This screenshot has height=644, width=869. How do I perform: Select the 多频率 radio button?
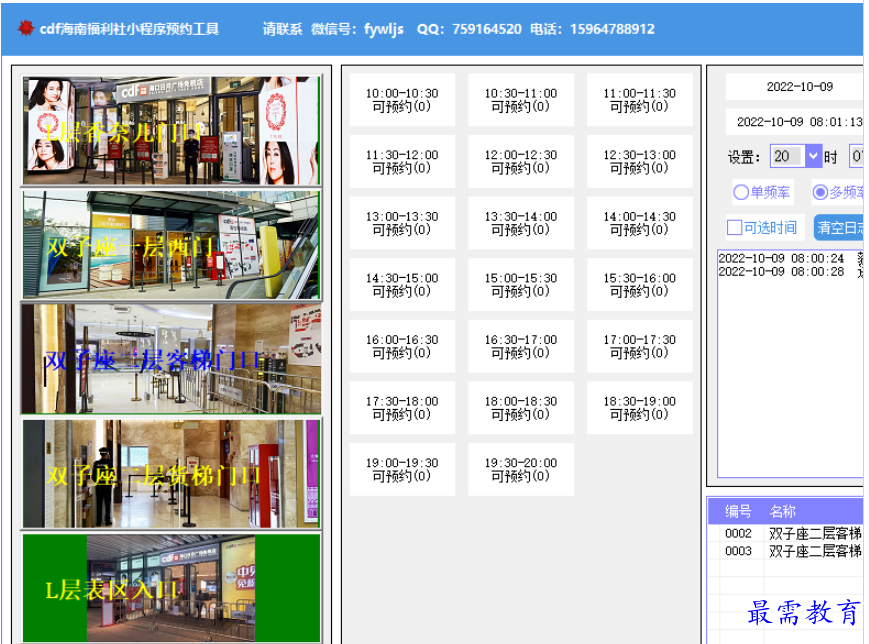pyautogui.click(x=838, y=192)
